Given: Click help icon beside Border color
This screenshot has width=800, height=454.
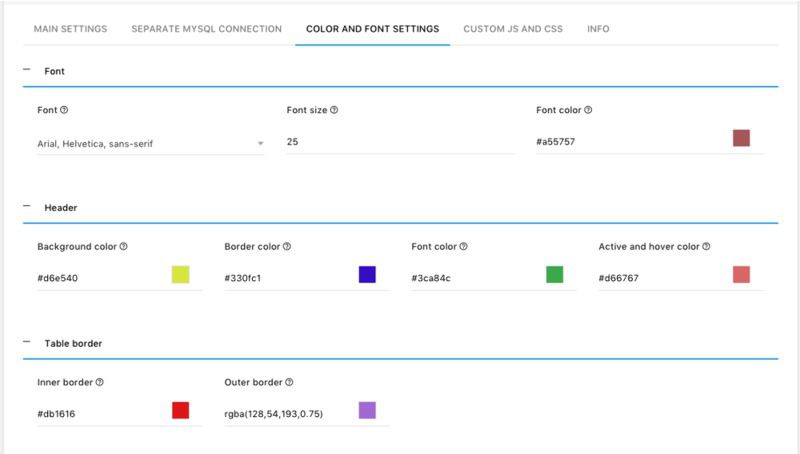Looking at the screenshot, I should click(288, 246).
